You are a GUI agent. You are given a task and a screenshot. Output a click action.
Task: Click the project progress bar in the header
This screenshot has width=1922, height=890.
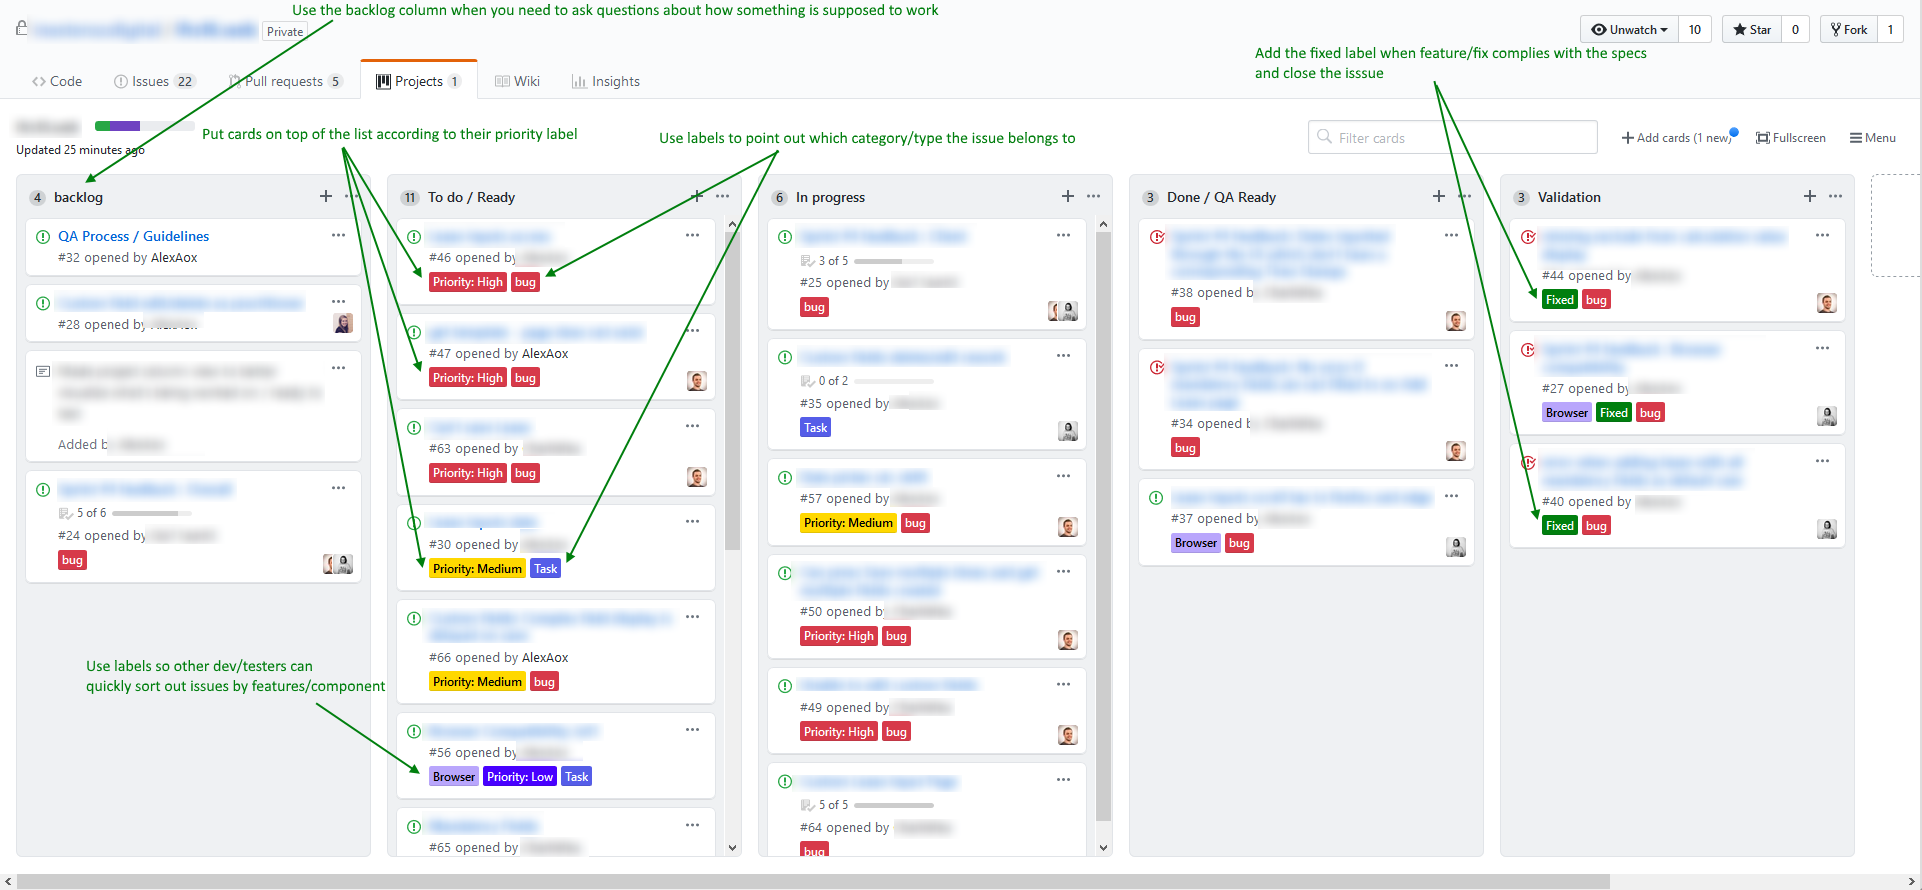(x=144, y=126)
